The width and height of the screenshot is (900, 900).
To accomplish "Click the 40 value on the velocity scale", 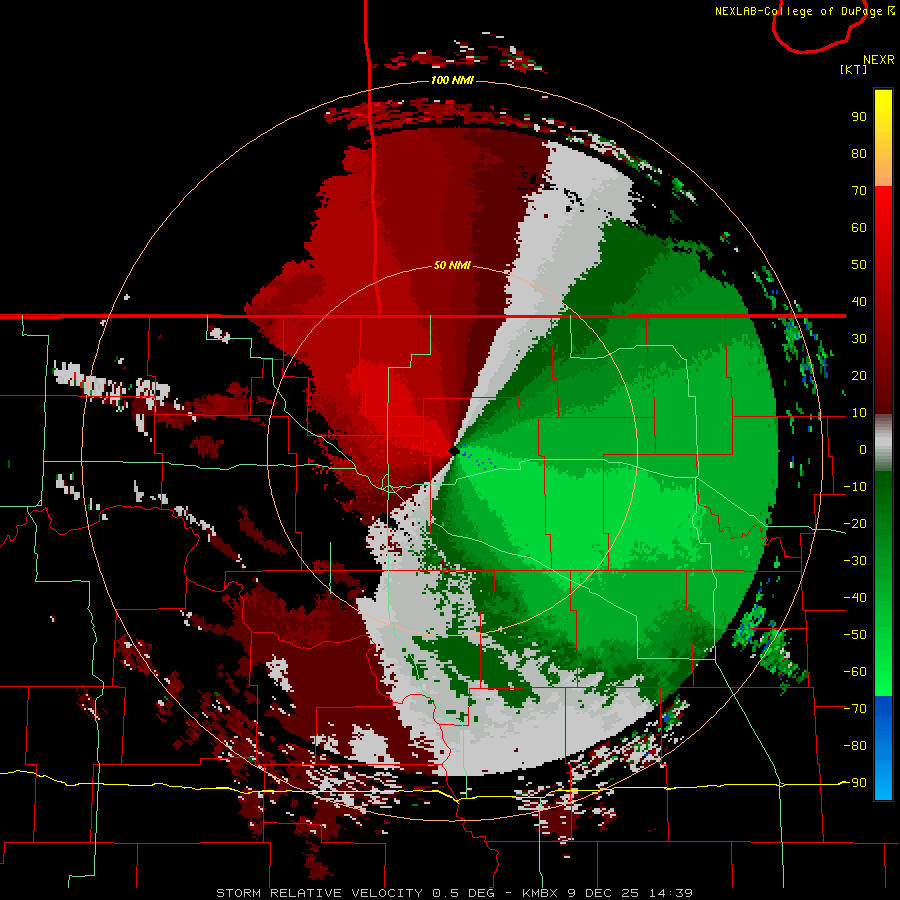I will [859, 302].
